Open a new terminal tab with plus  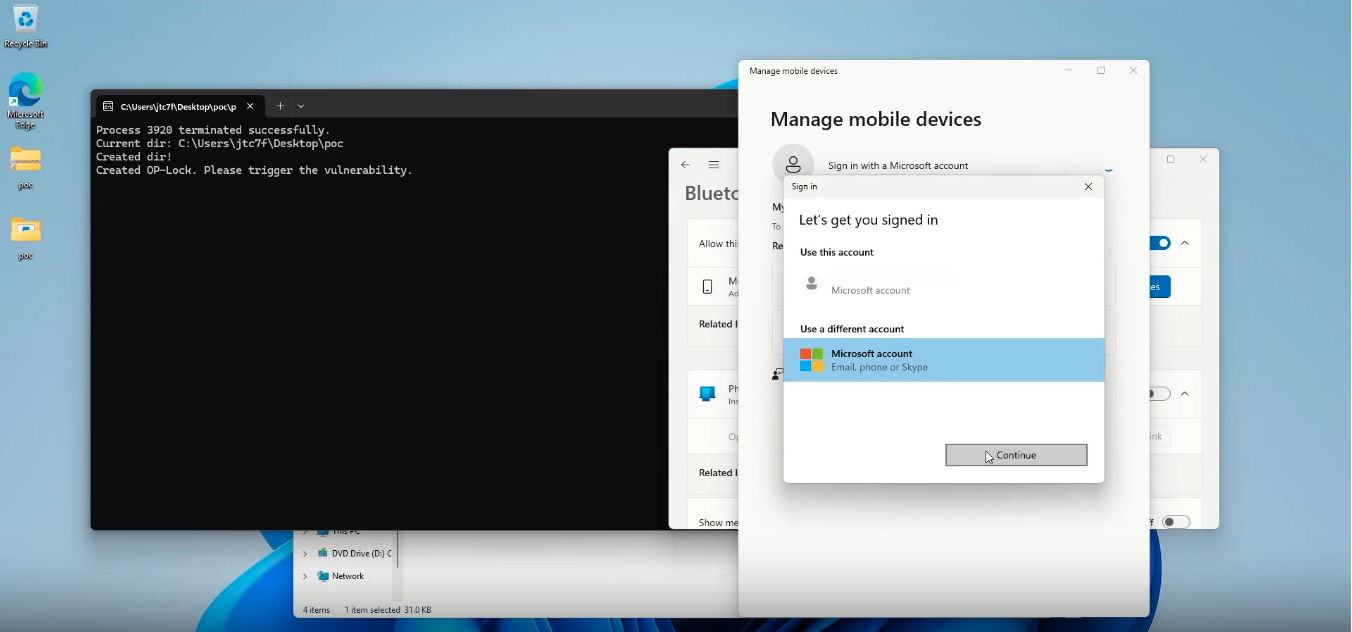(x=280, y=106)
